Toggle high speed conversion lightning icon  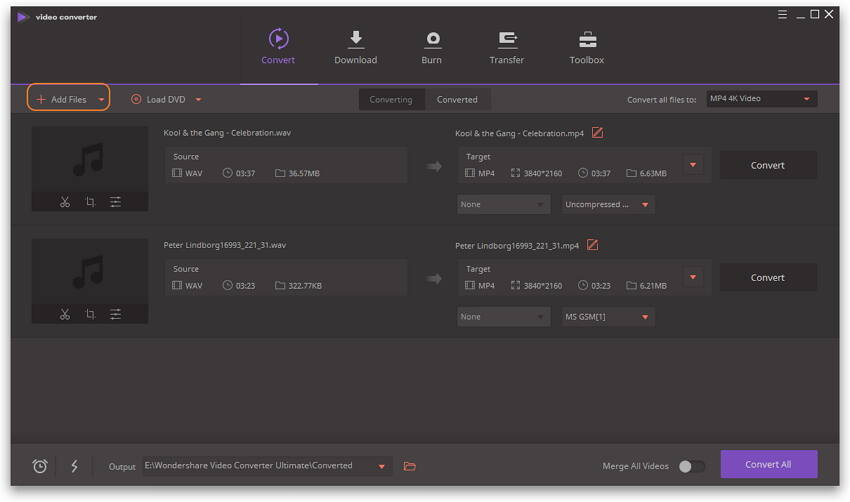[75, 466]
